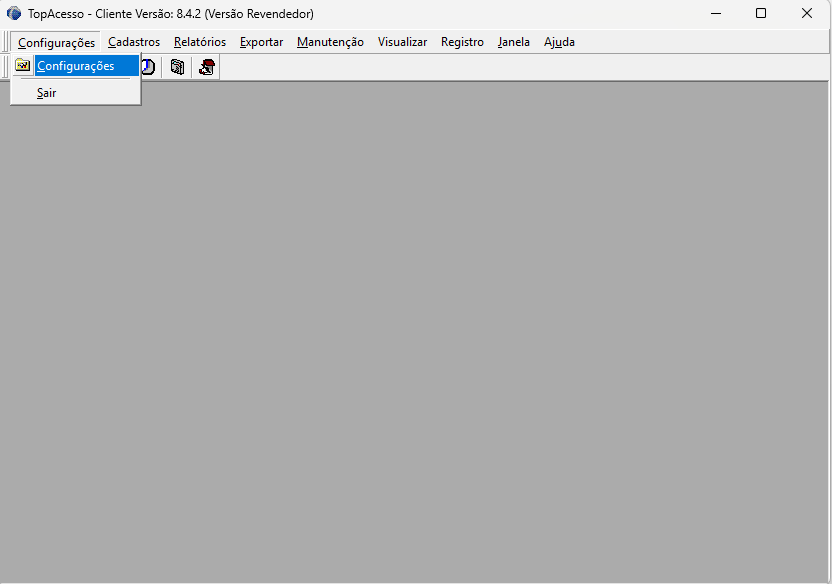Open the Exportar menu

point(261,42)
